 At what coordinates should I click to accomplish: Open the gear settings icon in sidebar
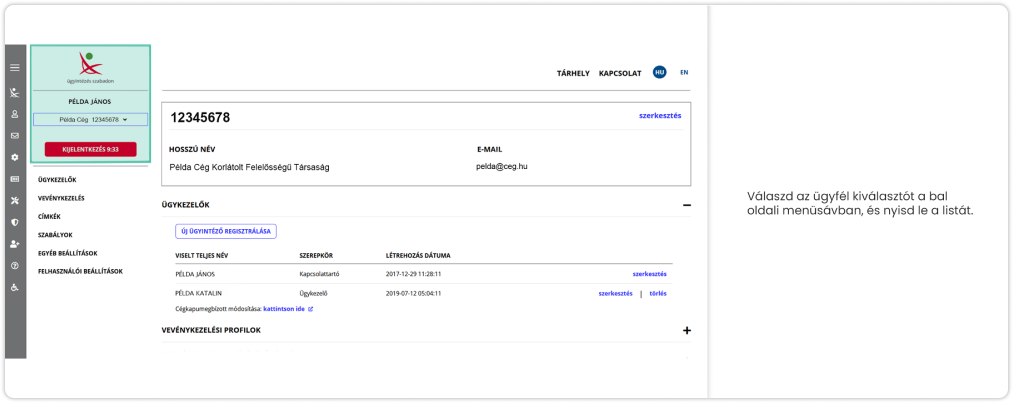(x=15, y=157)
